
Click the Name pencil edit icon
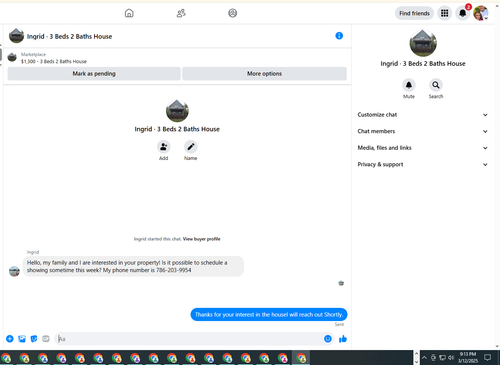click(x=191, y=147)
